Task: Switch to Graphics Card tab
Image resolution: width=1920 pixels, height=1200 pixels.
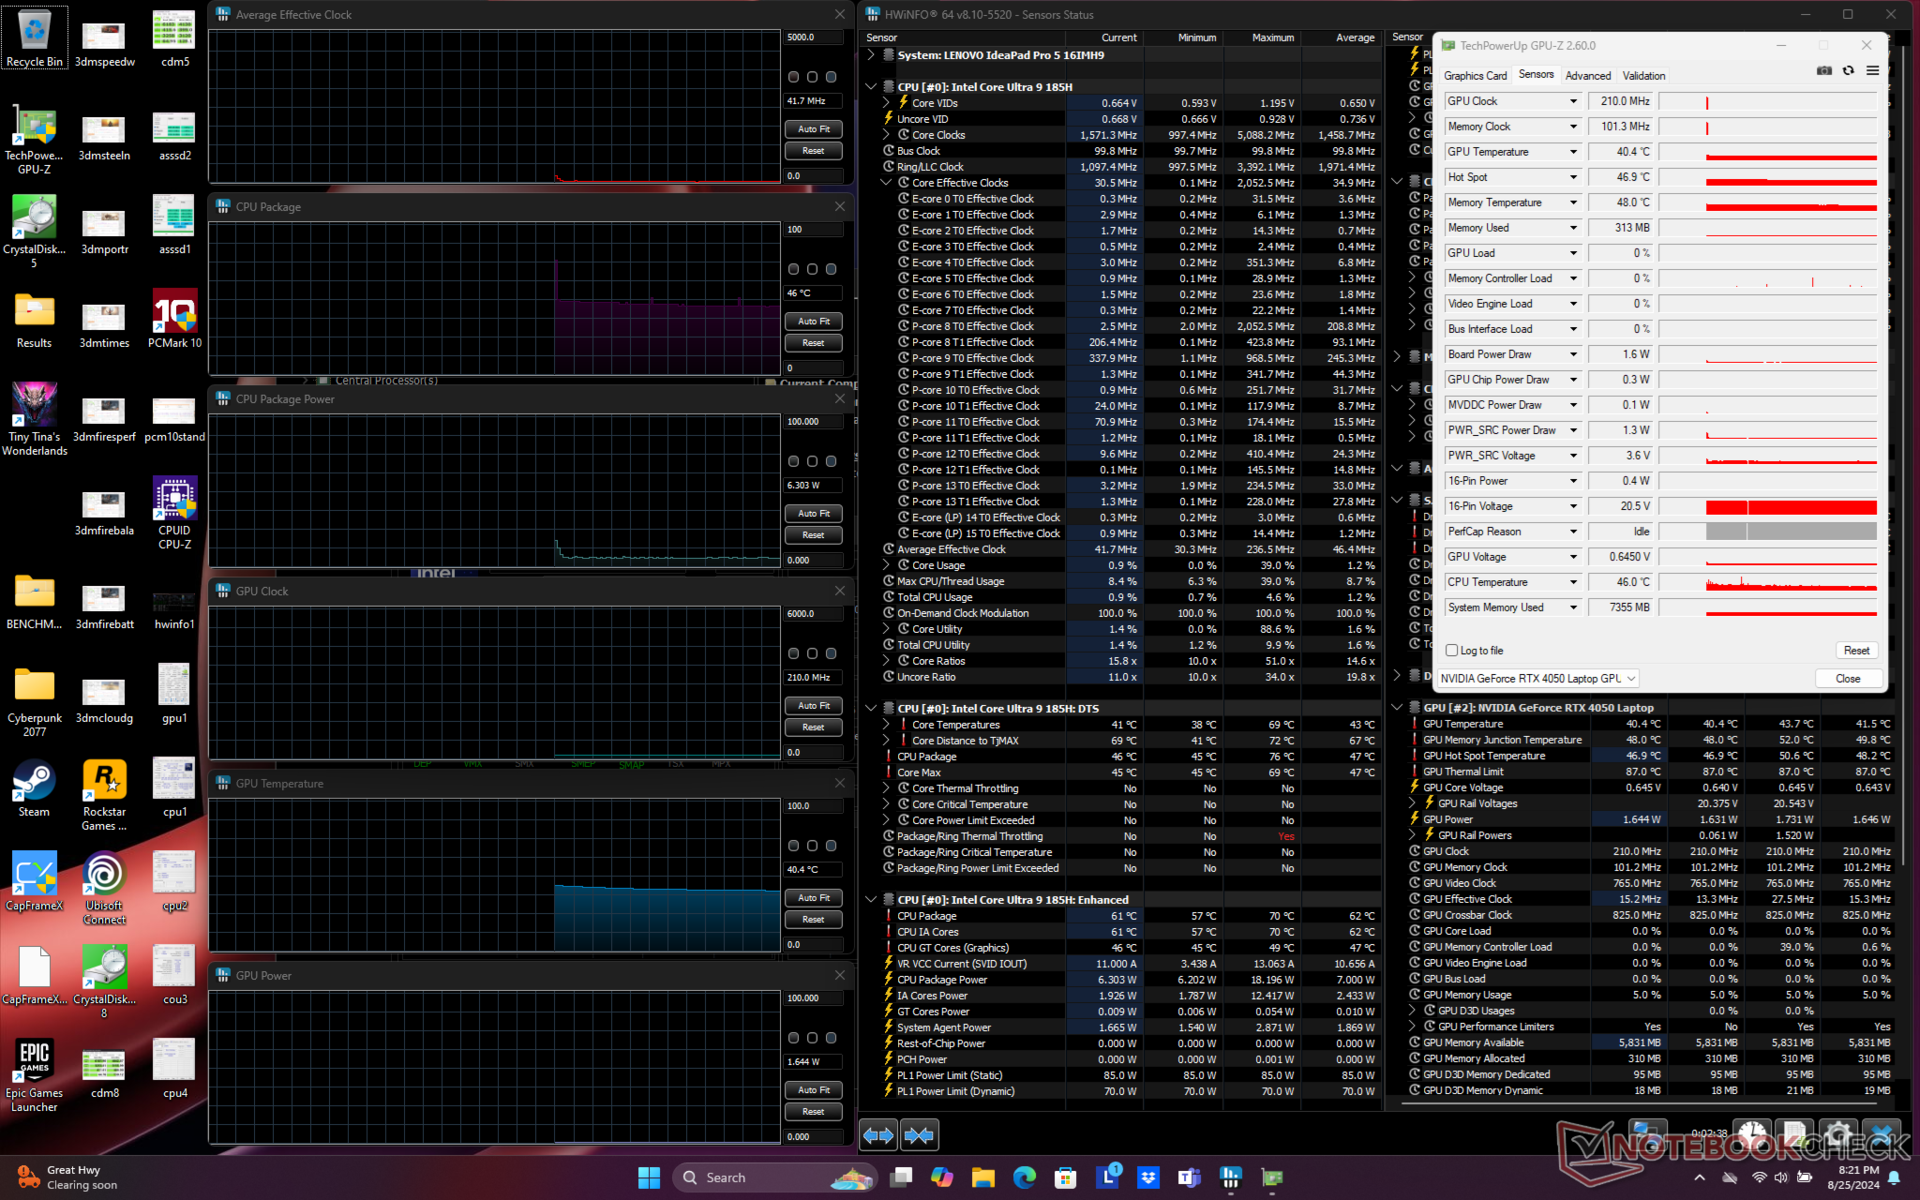Action: pyautogui.click(x=1474, y=76)
